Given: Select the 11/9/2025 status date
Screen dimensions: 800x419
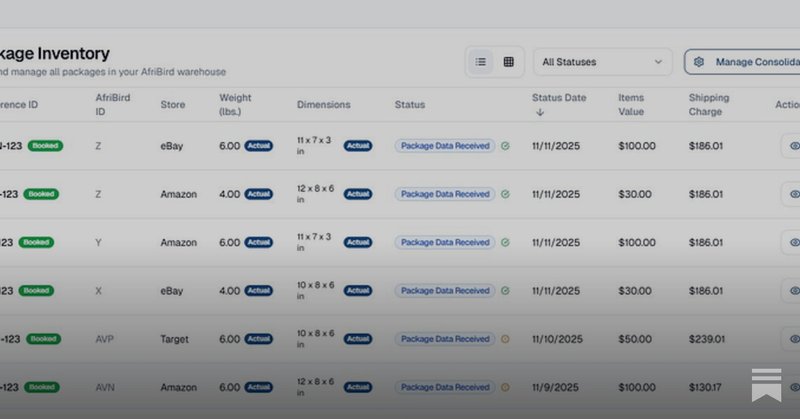Looking at the screenshot, I should pos(555,387).
